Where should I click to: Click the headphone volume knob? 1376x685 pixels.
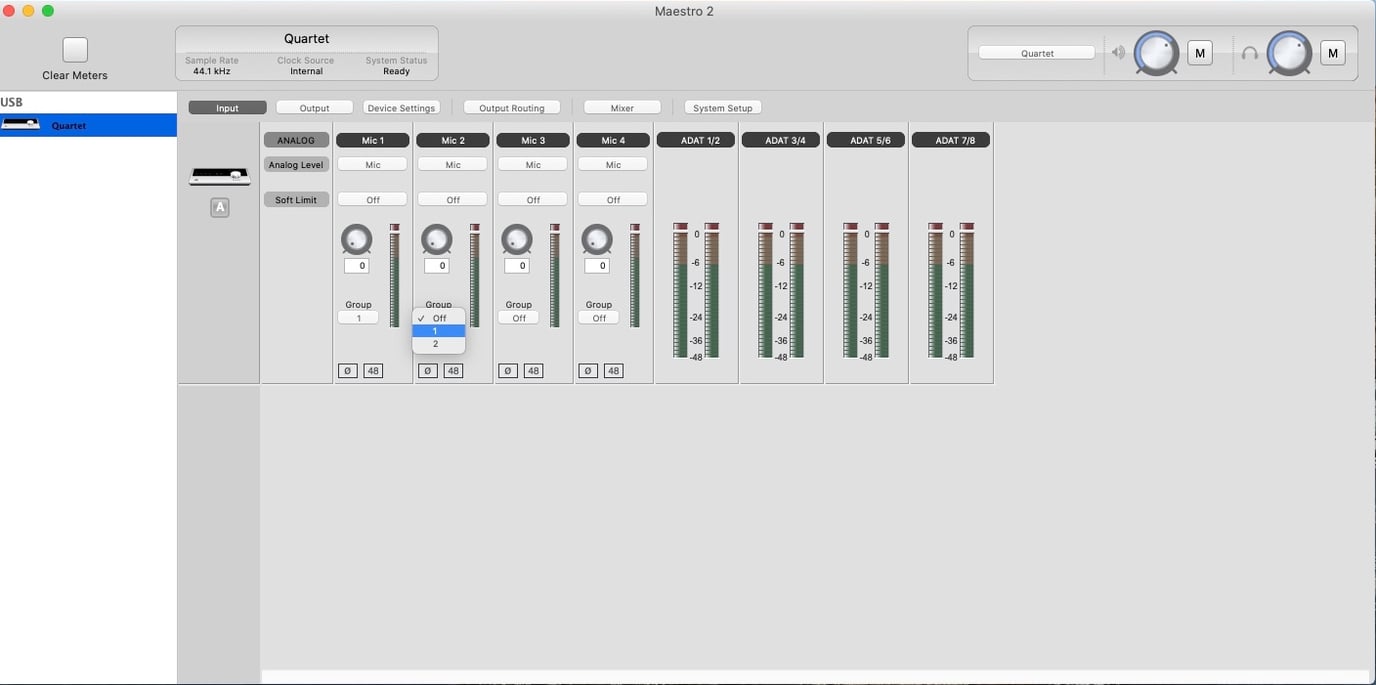tap(1289, 53)
